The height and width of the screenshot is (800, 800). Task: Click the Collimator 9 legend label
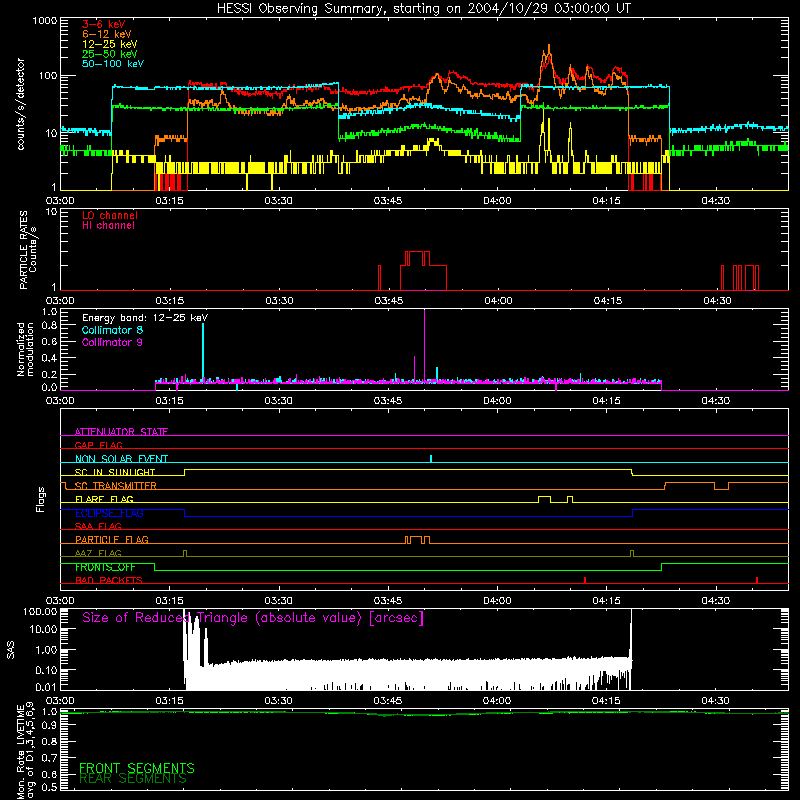pos(112,342)
